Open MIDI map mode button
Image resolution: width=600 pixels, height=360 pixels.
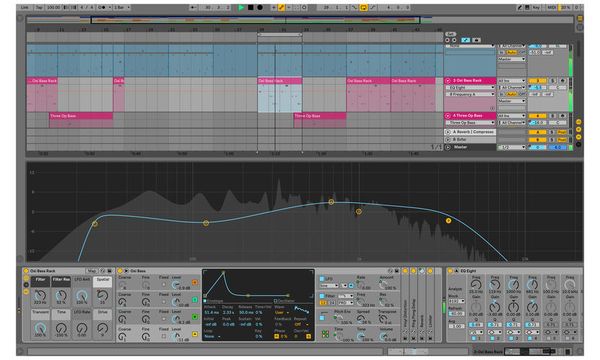551,7
